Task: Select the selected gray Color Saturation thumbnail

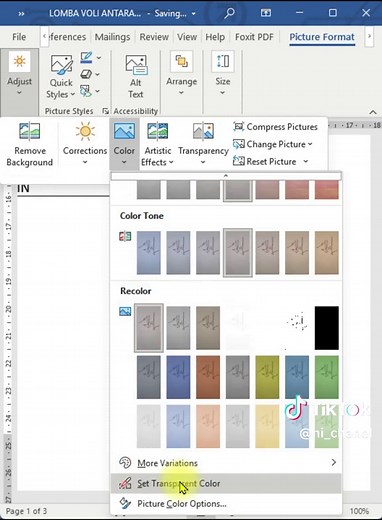Action: click(x=237, y=191)
